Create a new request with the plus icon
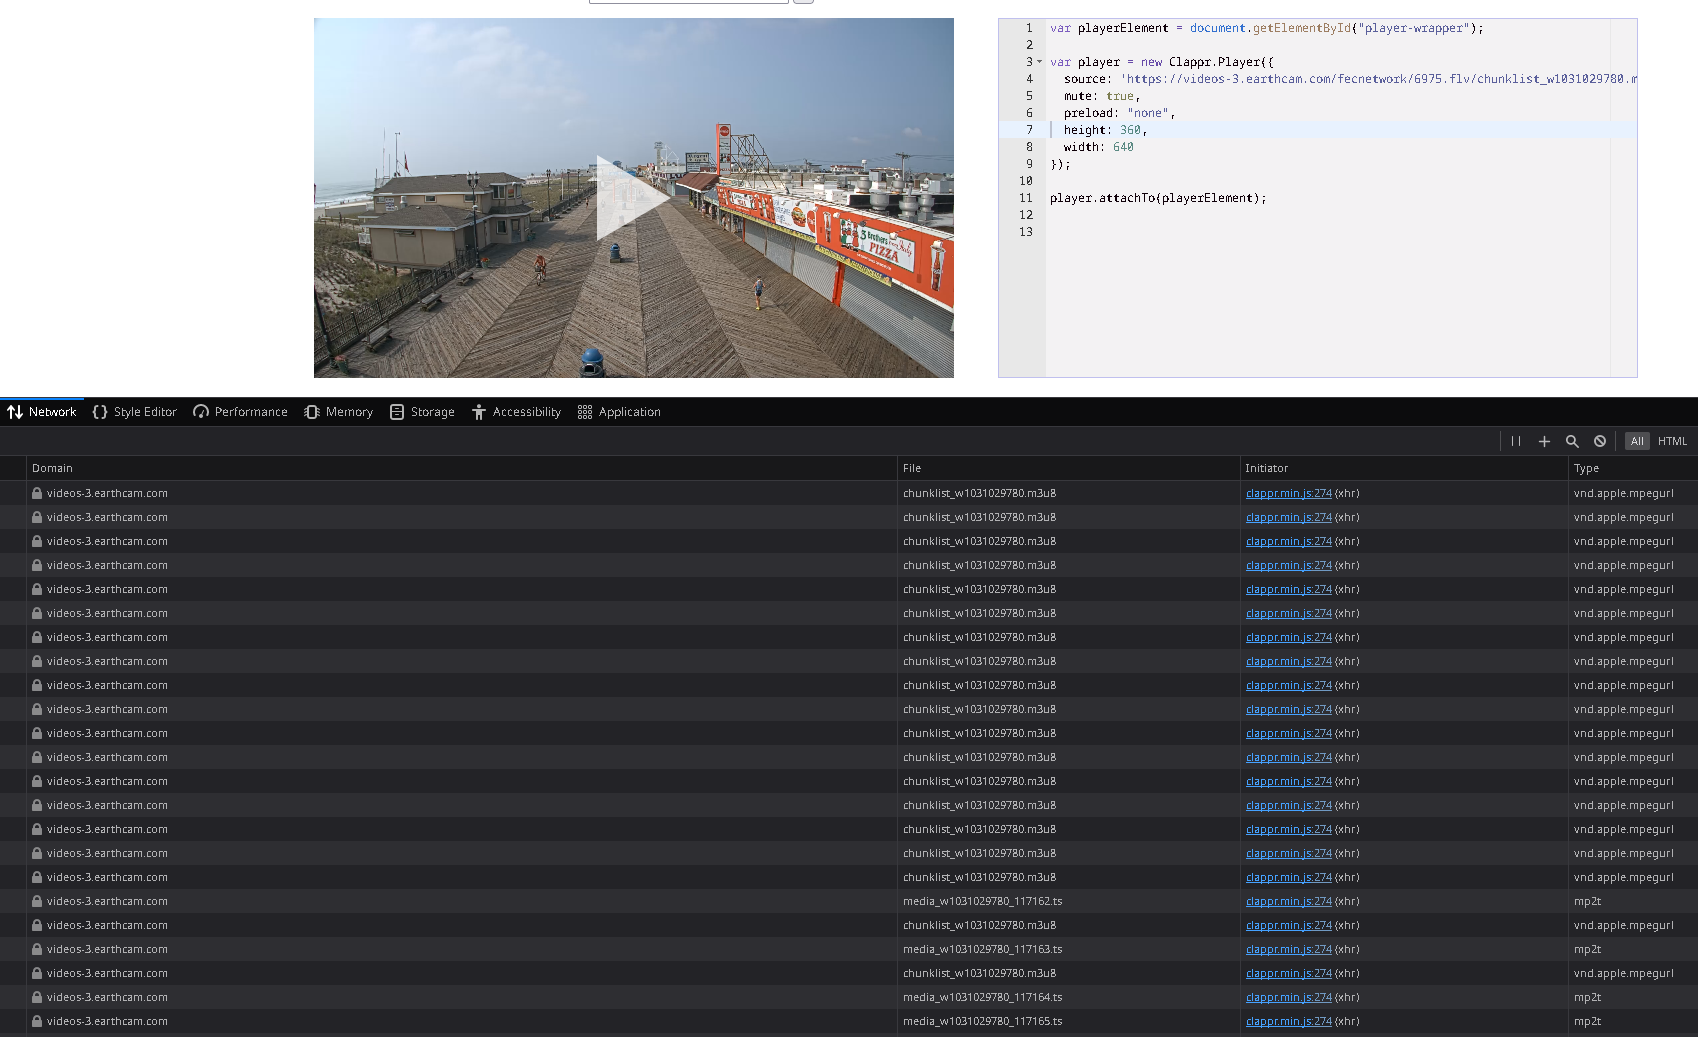This screenshot has width=1698, height=1037. tap(1544, 441)
